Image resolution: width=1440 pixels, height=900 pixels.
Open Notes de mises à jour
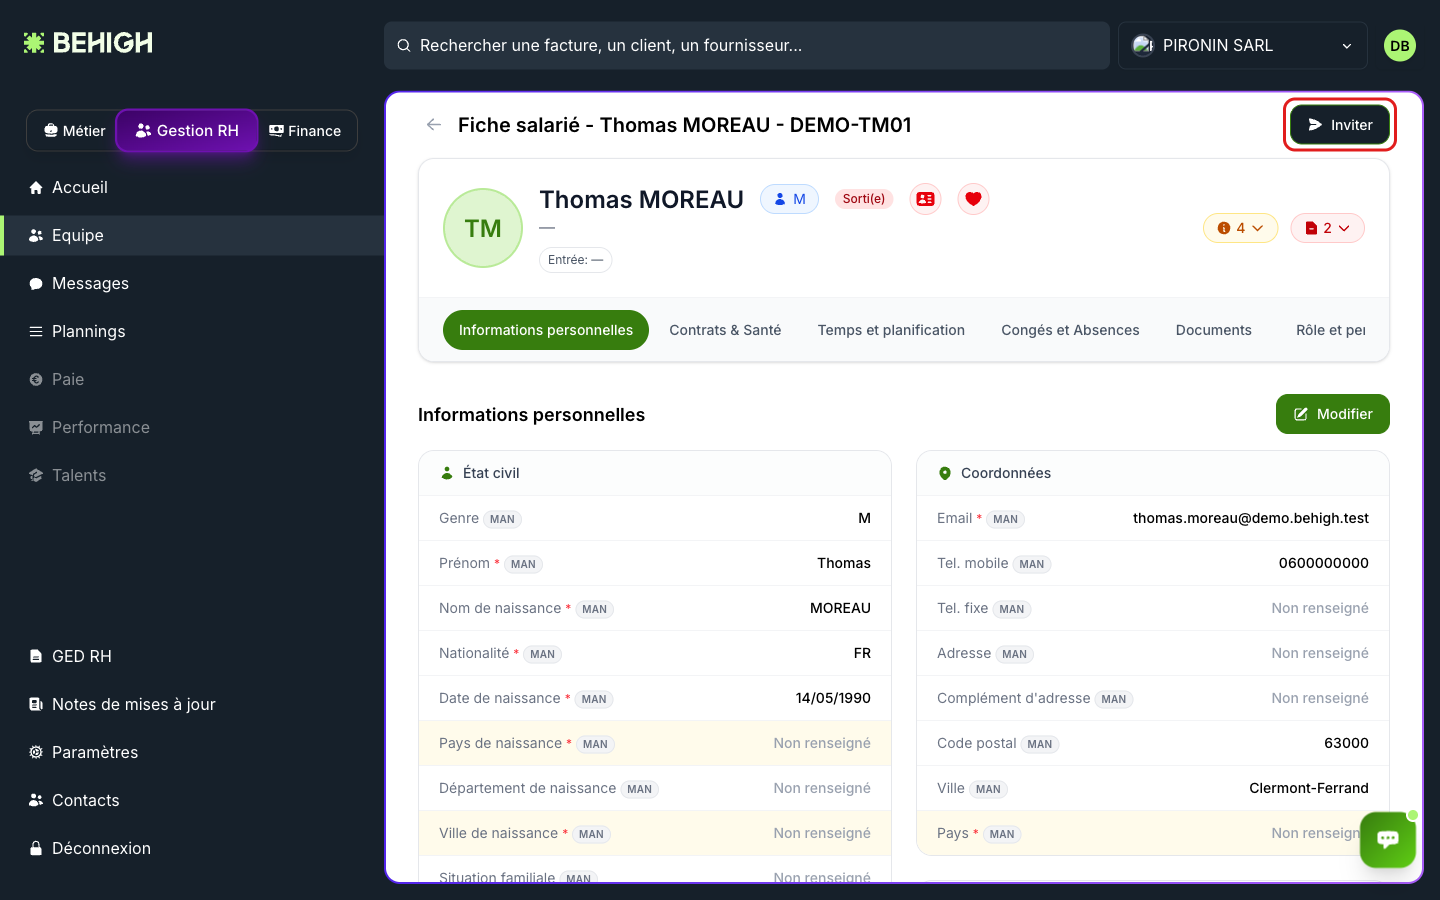192,704
